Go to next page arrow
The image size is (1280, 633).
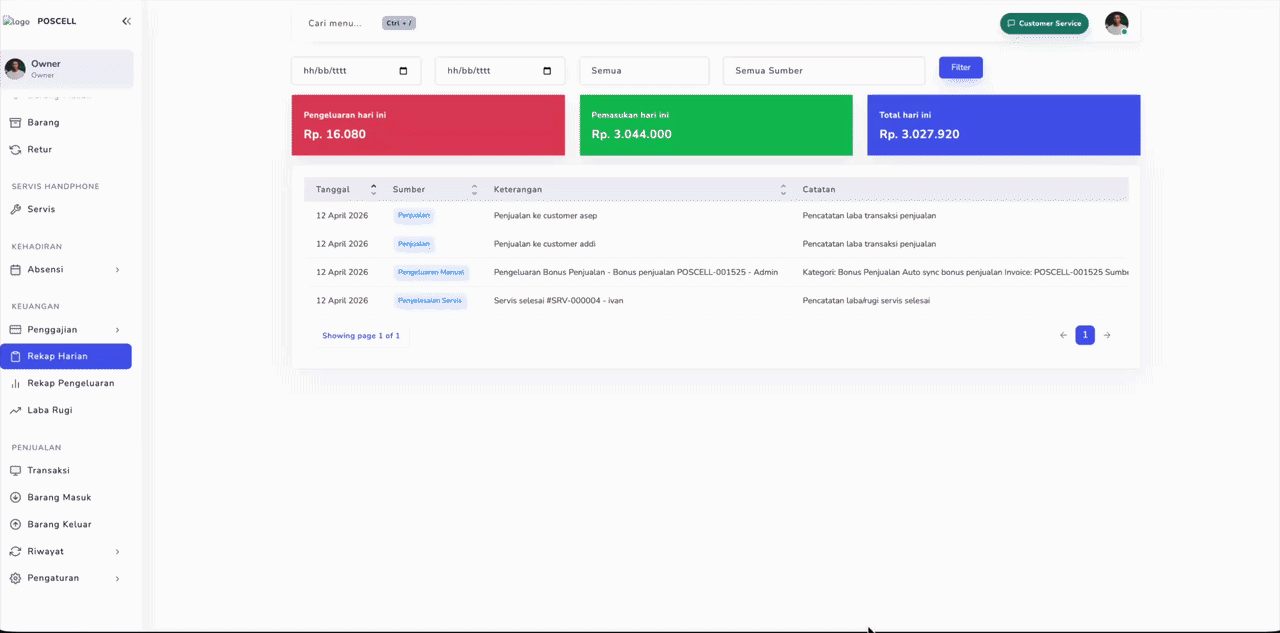pyautogui.click(x=1107, y=336)
